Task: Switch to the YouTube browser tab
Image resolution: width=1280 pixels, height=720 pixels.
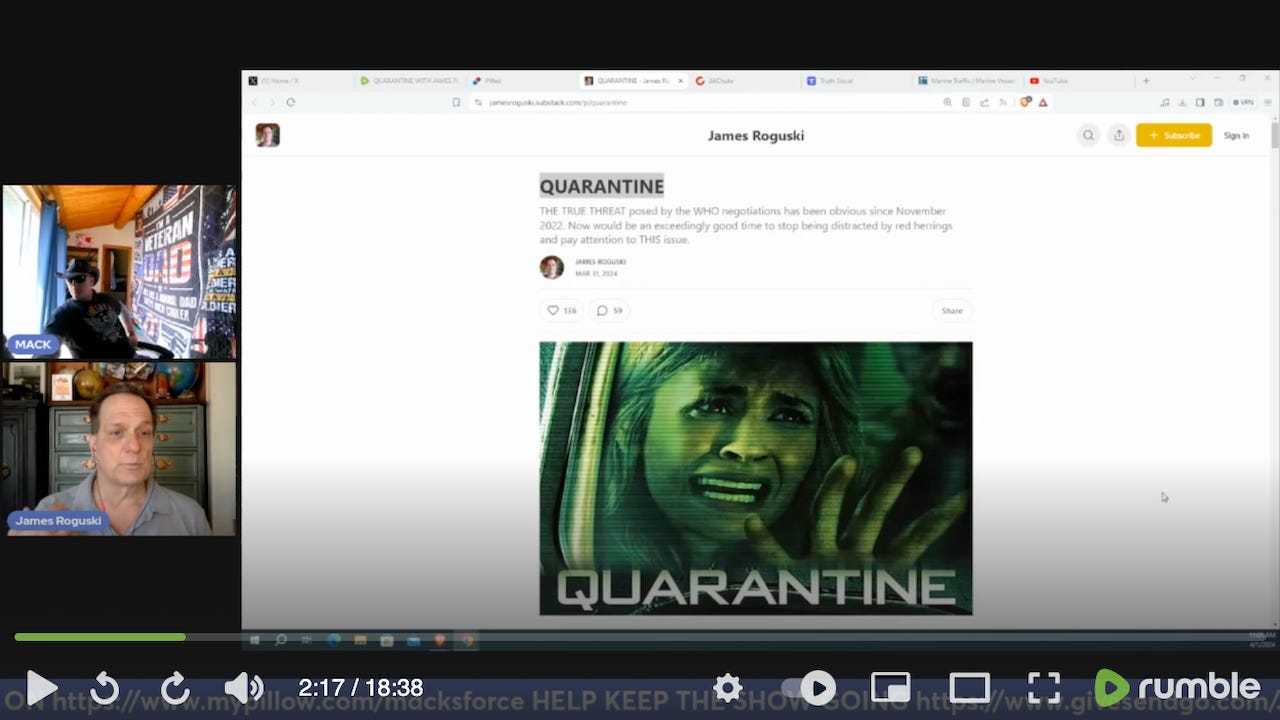Action: point(1080,81)
